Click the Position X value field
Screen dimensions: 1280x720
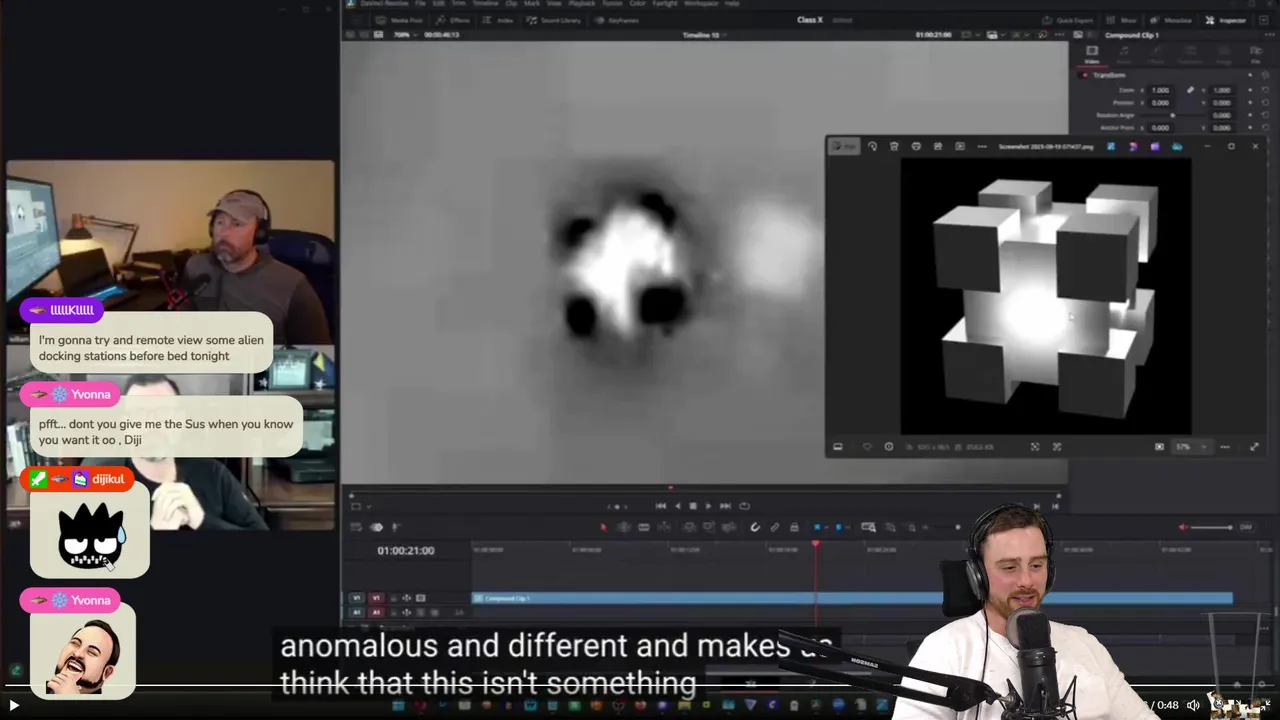1160,102
